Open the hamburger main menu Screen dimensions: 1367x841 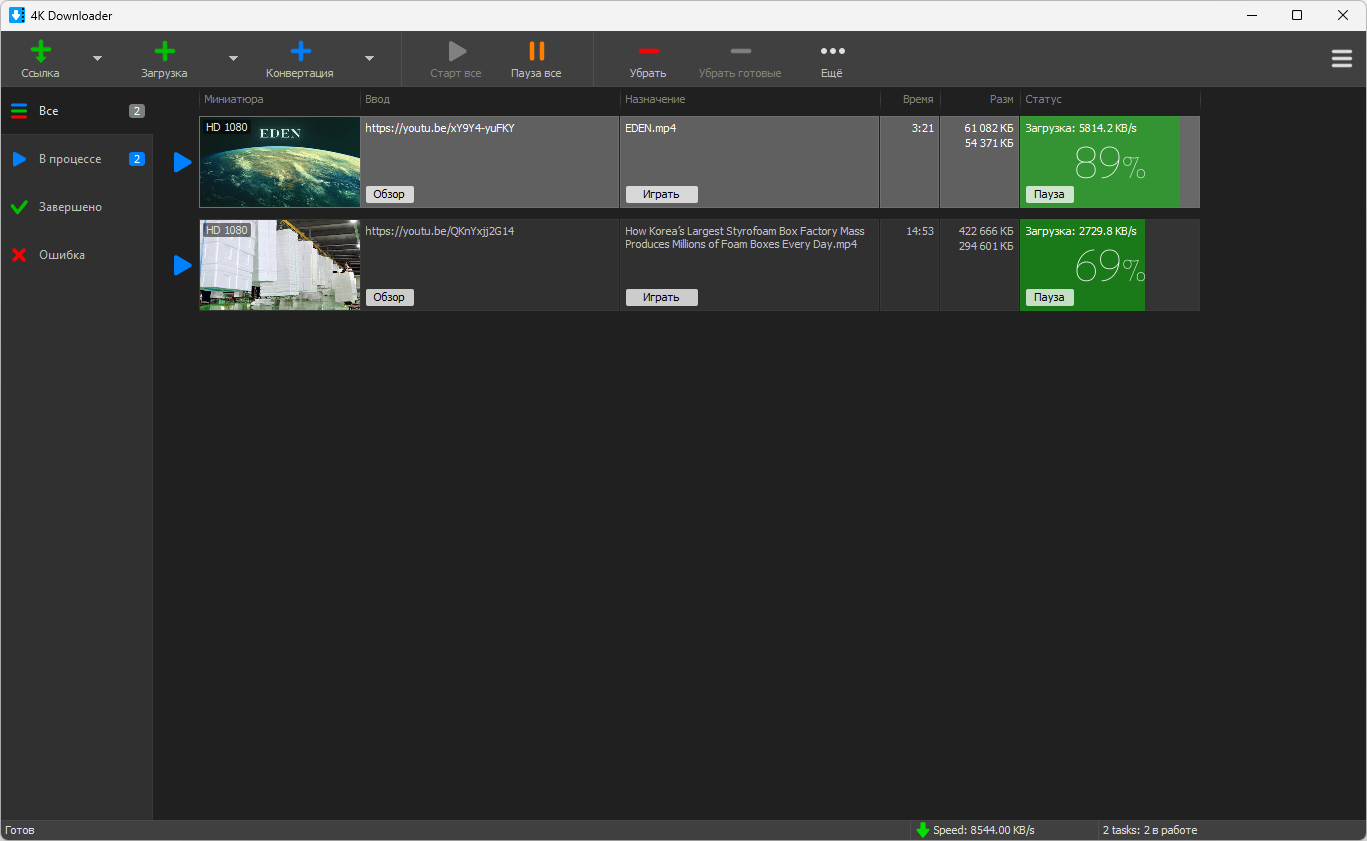(x=1342, y=59)
